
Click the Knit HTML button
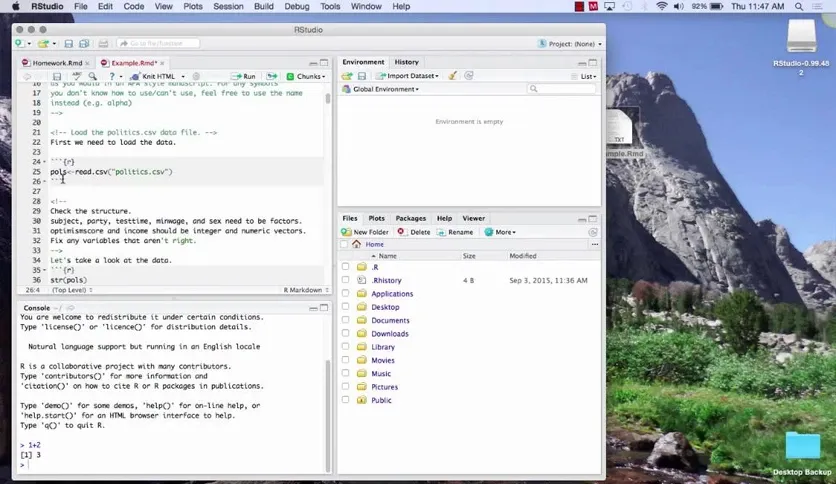pyautogui.click(x=153, y=76)
